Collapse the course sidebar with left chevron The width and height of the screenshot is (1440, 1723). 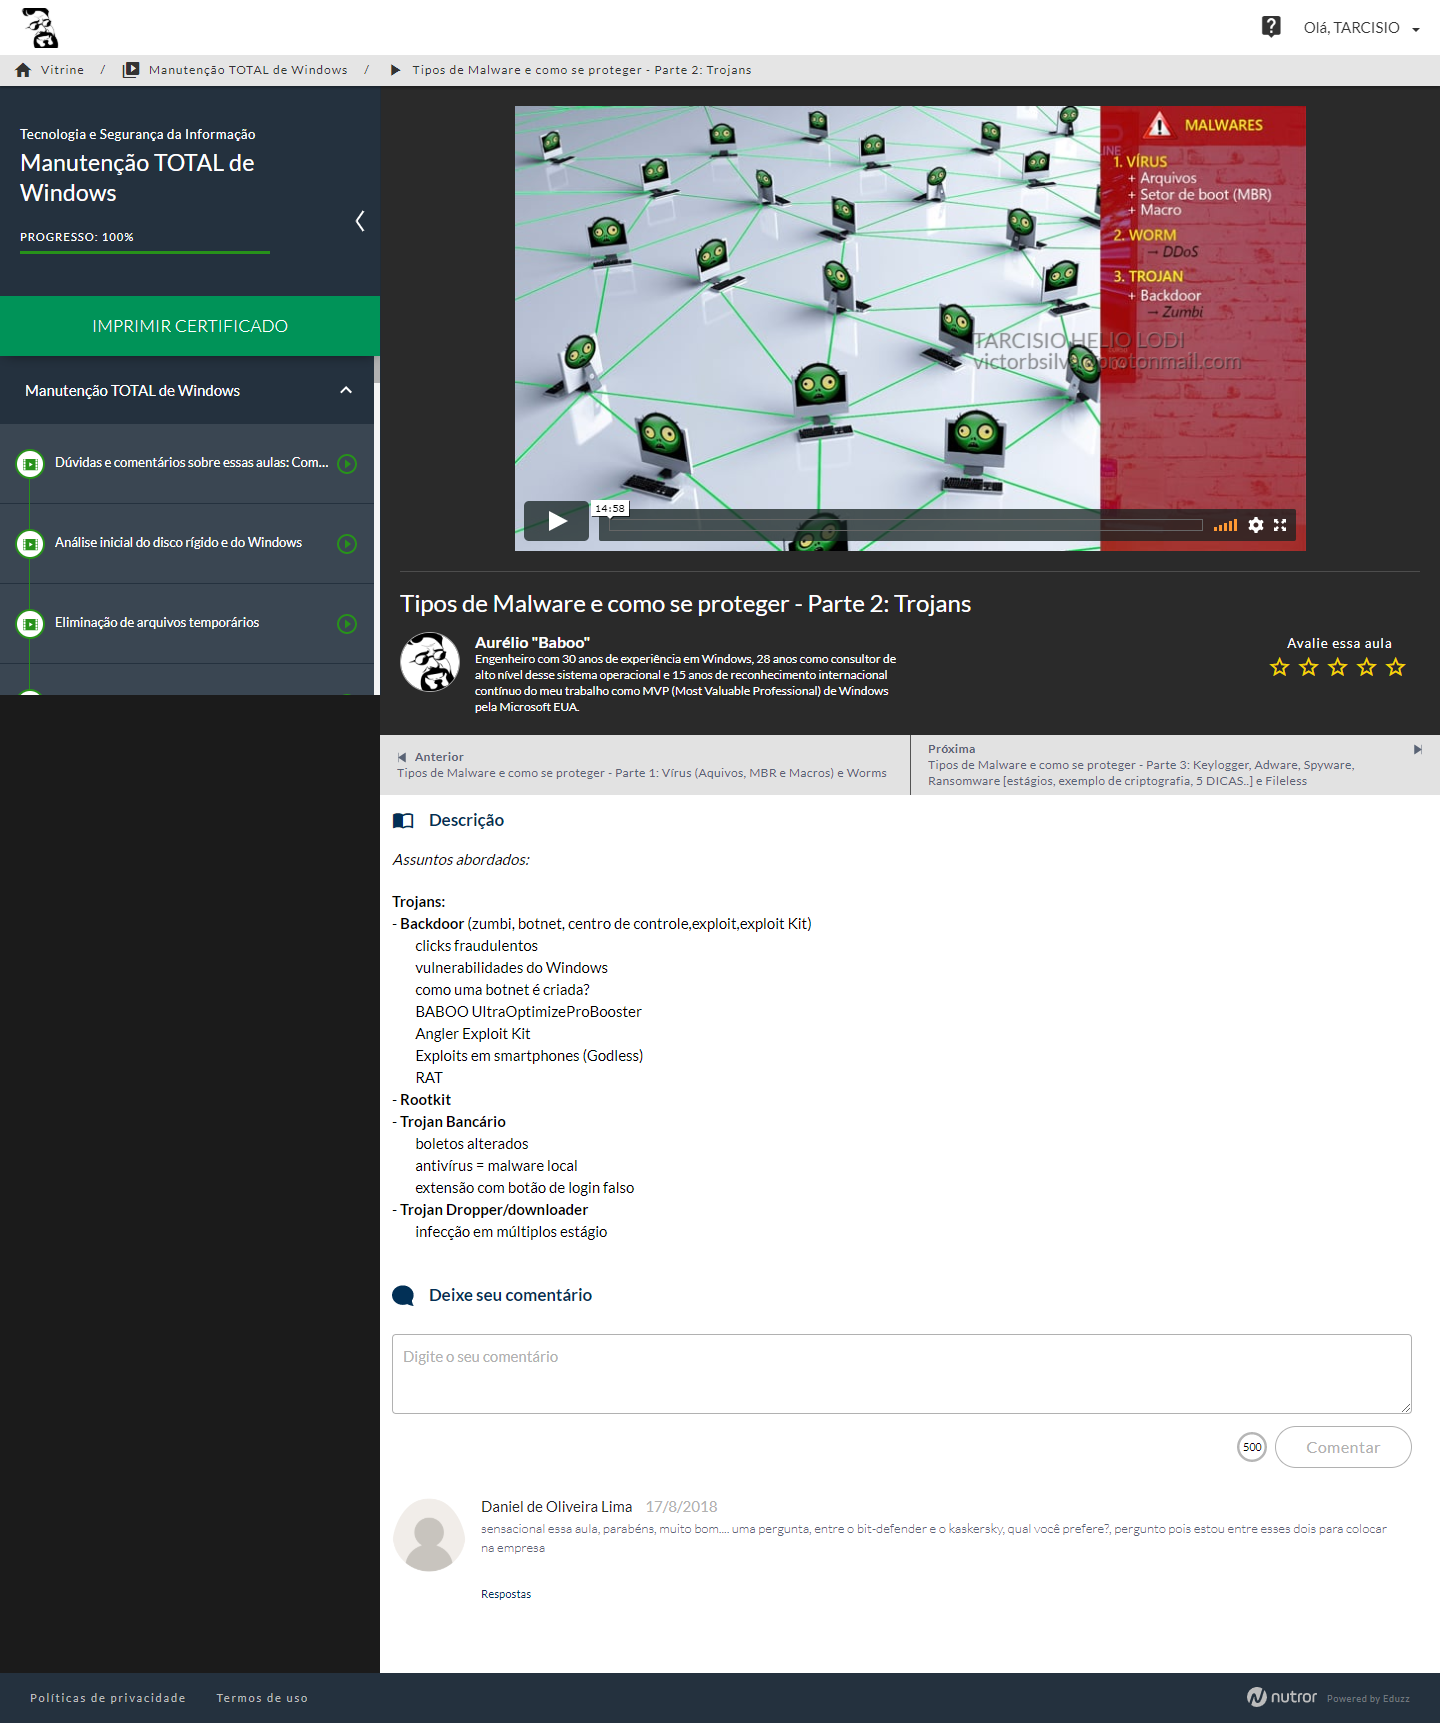pyautogui.click(x=360, y=221)
